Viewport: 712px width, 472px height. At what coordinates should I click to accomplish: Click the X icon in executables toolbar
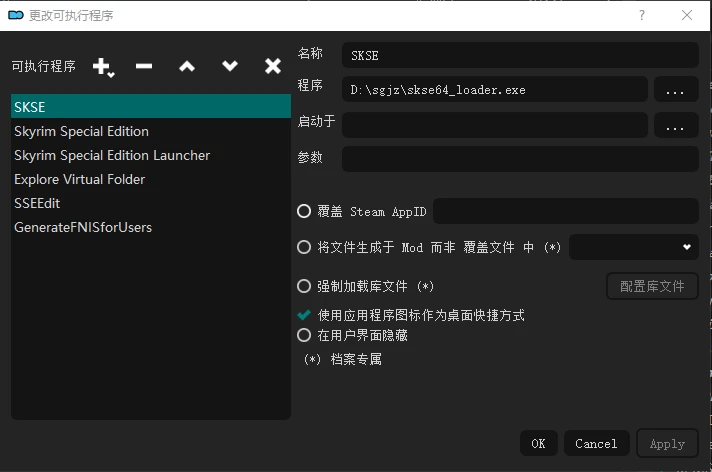pyautogui.click(x=273, y=66)
